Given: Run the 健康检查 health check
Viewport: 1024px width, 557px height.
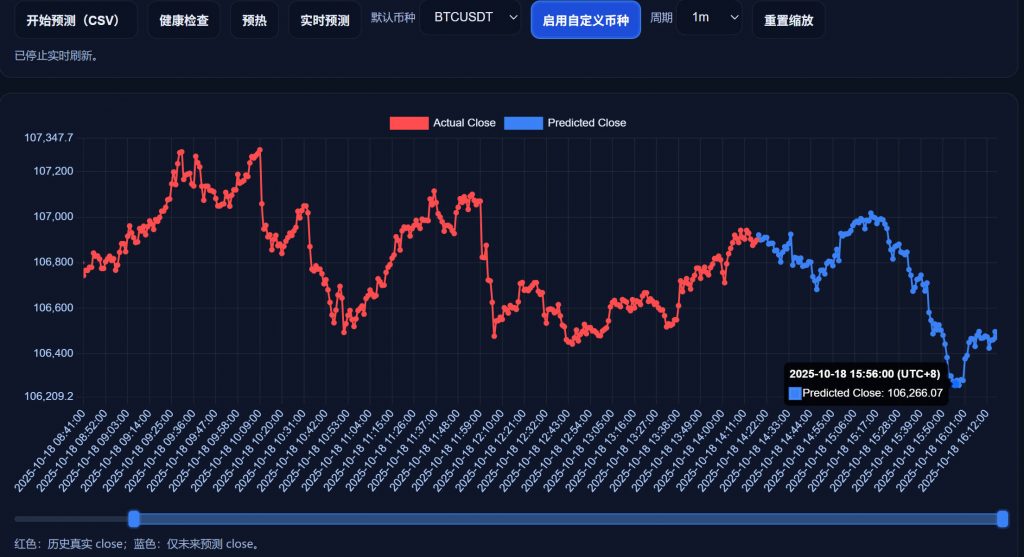Looking at the screenshot, I should pos(184,20).
